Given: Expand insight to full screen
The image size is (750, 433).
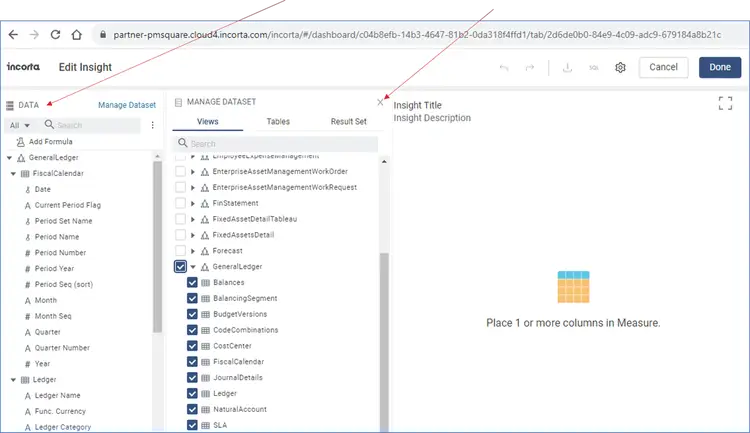Looking at the screenshot, I should point(725,103).
